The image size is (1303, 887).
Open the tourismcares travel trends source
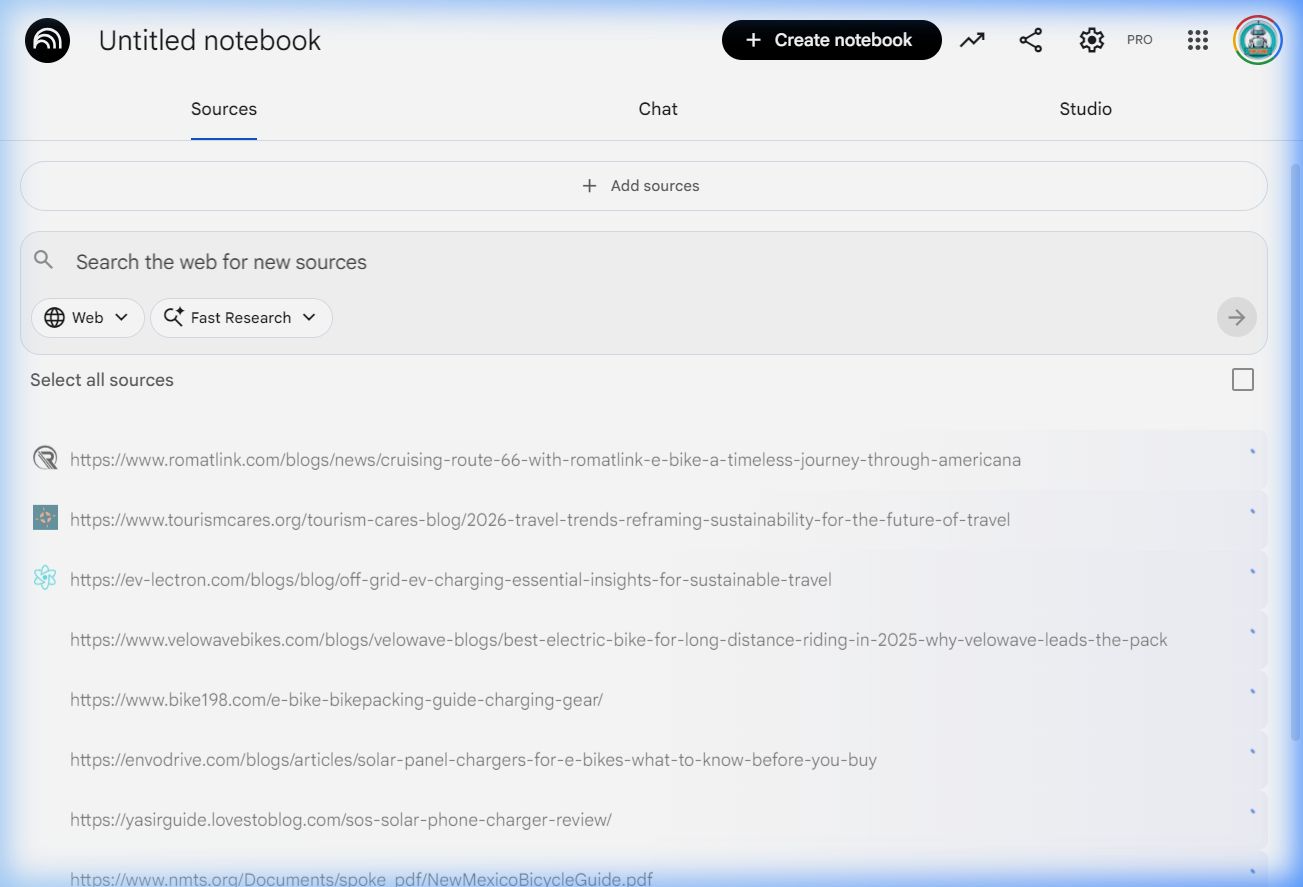coord(540,520)
